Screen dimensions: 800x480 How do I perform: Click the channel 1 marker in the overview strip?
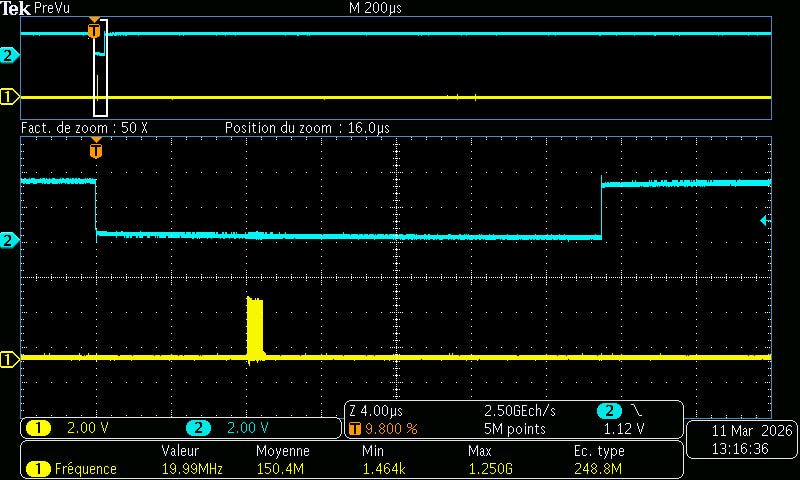pos(10,97)
